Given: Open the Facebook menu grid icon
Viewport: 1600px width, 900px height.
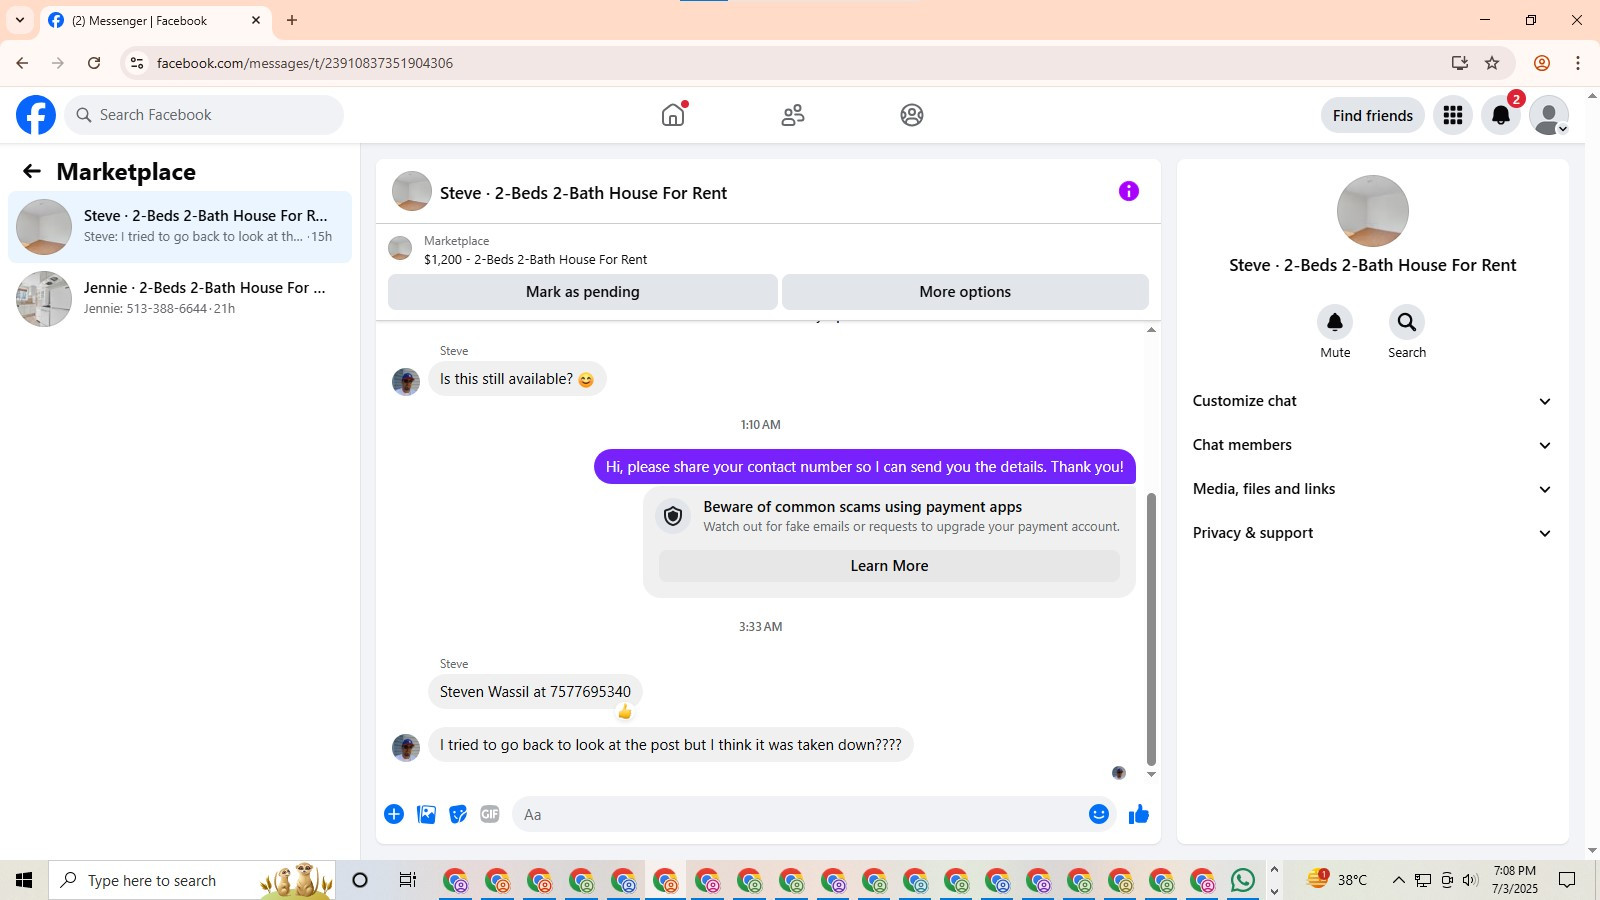Looking at the screenshot, I should (x=1453, y=115).
